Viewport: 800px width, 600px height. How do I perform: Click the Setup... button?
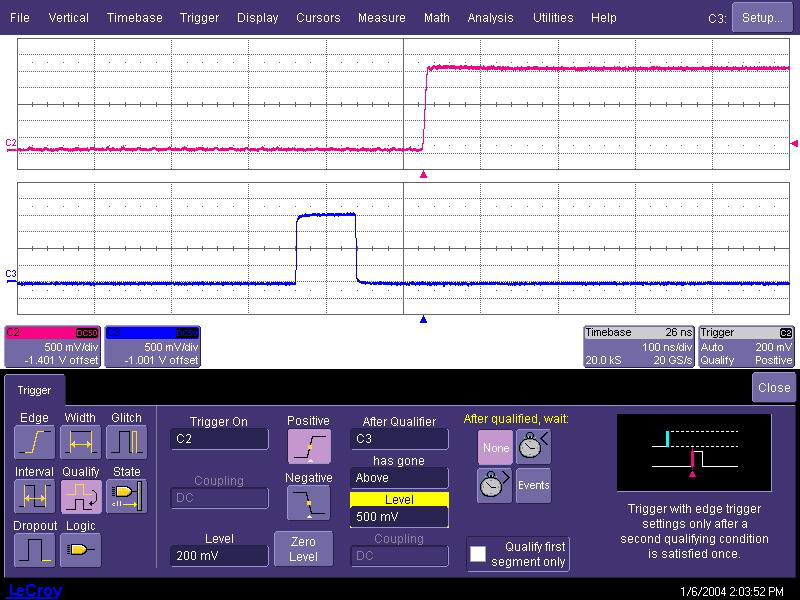762,18
